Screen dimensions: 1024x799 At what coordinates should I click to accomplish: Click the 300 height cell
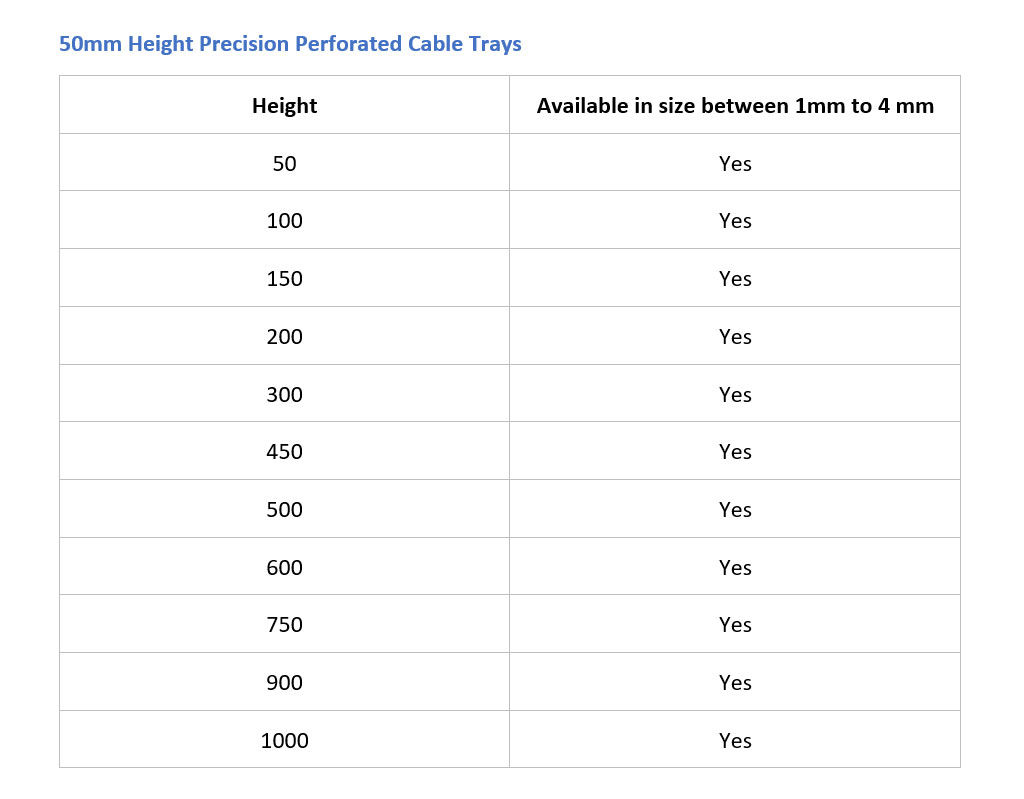coord(284,394)
